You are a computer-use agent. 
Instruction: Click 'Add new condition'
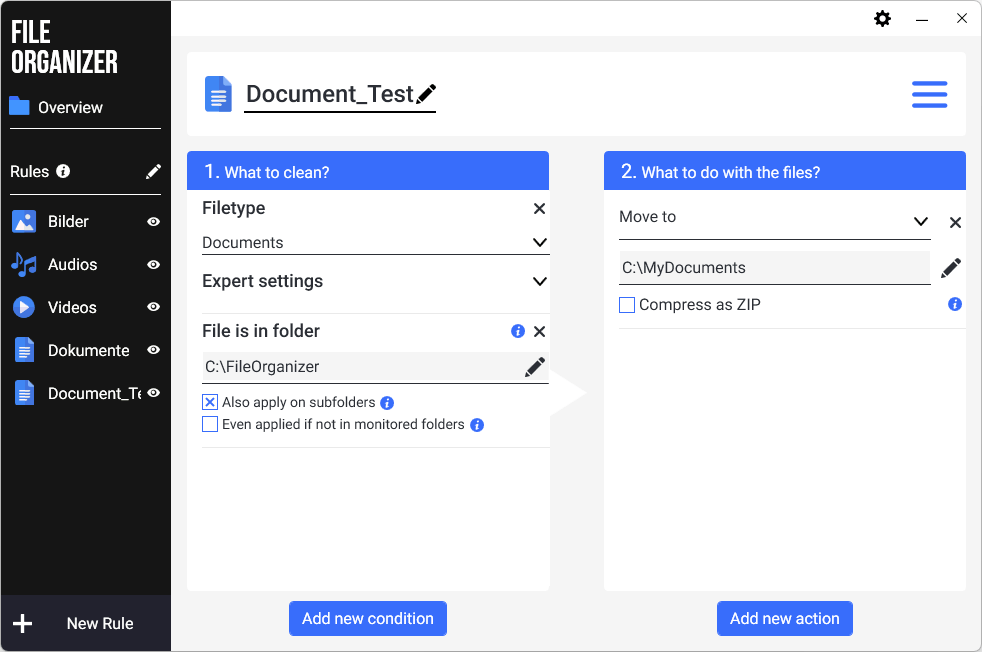(367, 618)
